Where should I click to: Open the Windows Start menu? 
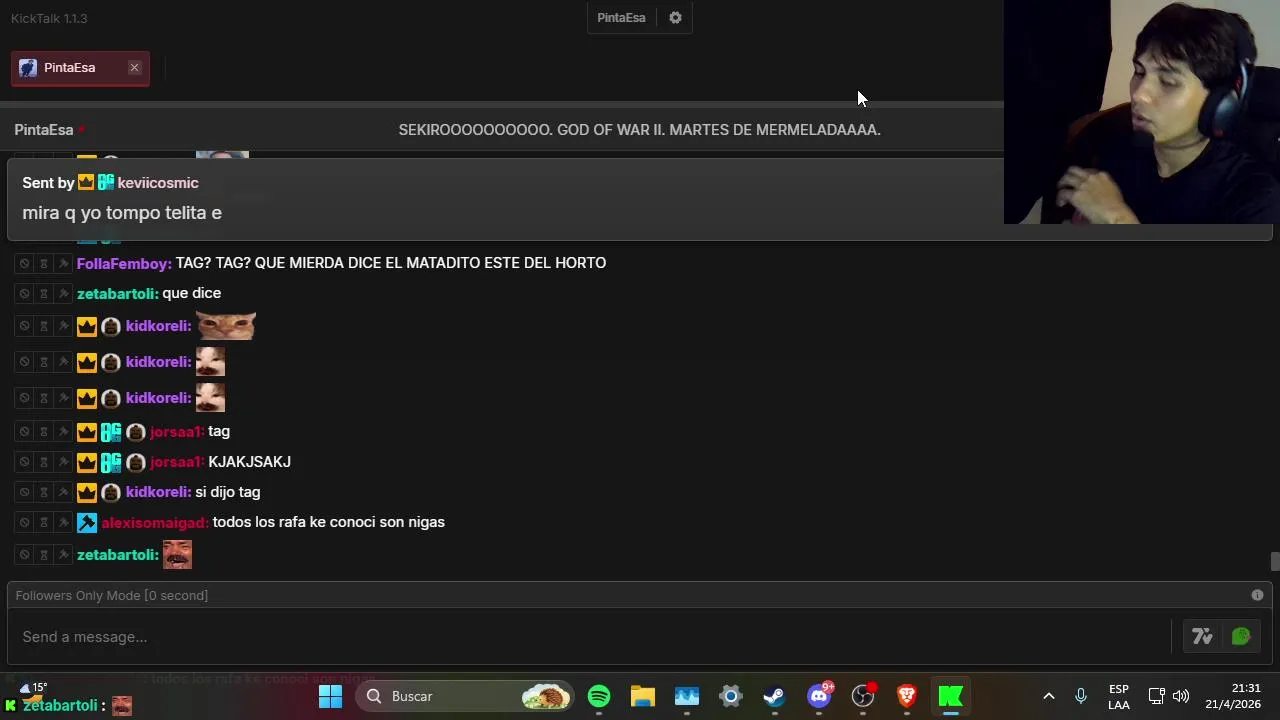[x=330, y=696]
